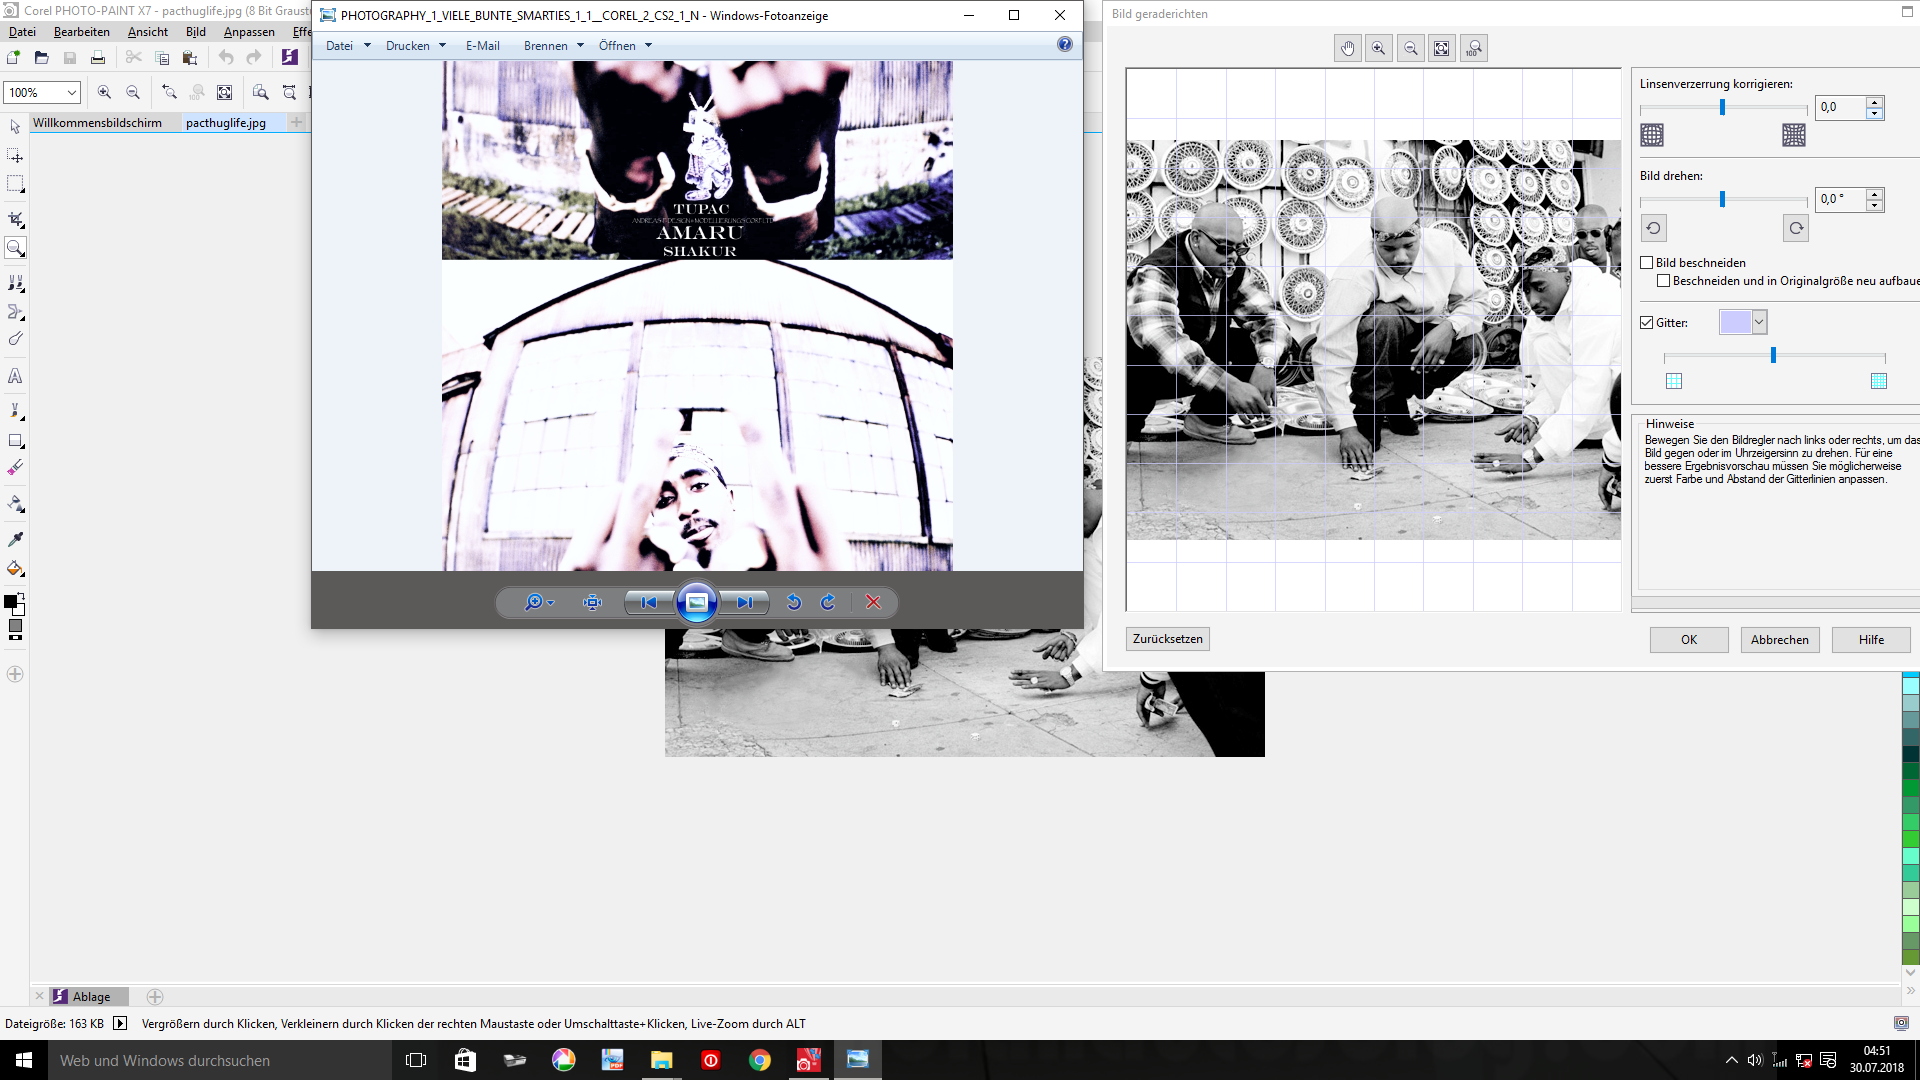Click E-Mail in Fotoanzeige toolbar
Viewport: 1920px width, 1080px height.
pyautogui.click(x=483, y=46)
